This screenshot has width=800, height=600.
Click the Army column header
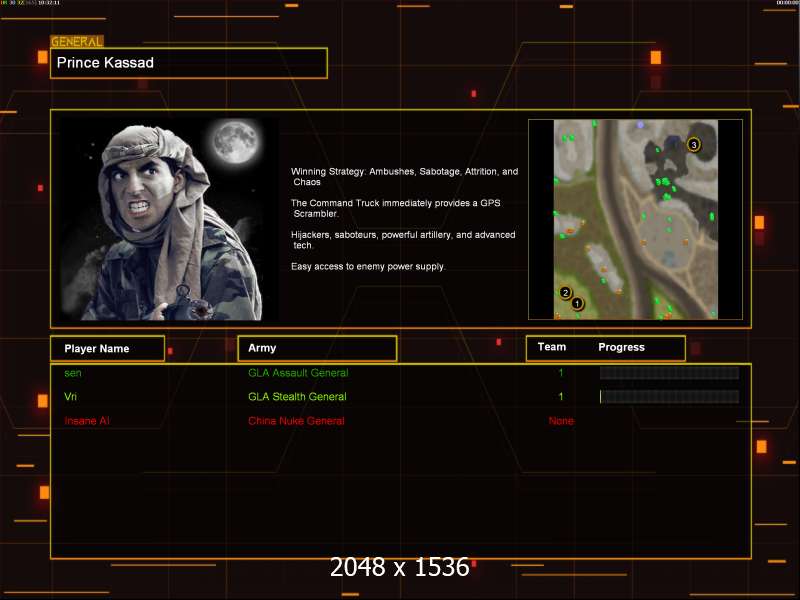317,348
